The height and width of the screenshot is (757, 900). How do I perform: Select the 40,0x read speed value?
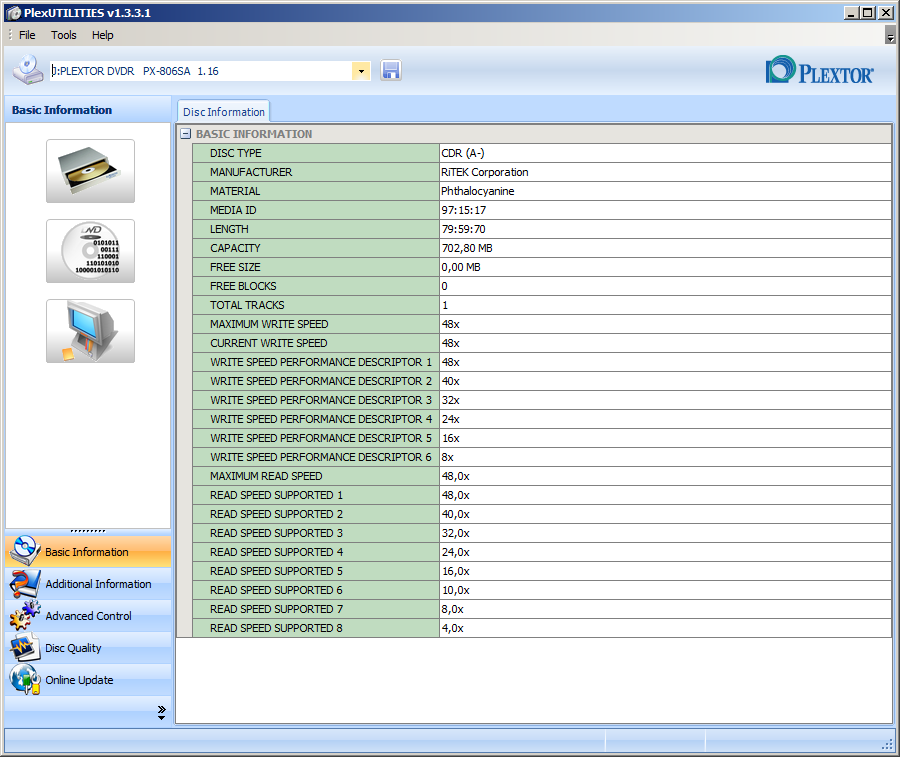456,514
